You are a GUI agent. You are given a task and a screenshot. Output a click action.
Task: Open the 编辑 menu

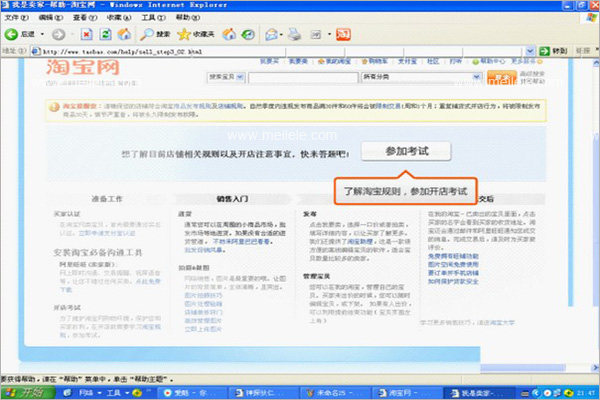[x=51, y=18]
